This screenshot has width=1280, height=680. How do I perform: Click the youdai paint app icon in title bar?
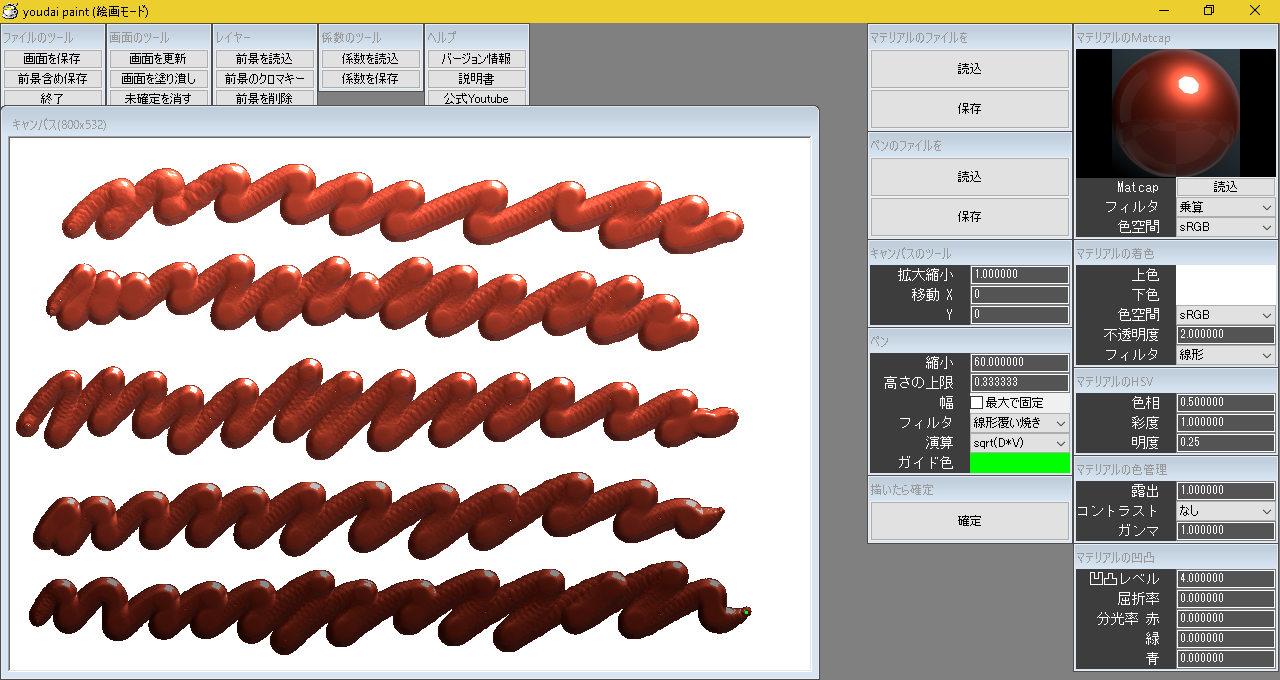pos(11,11)
